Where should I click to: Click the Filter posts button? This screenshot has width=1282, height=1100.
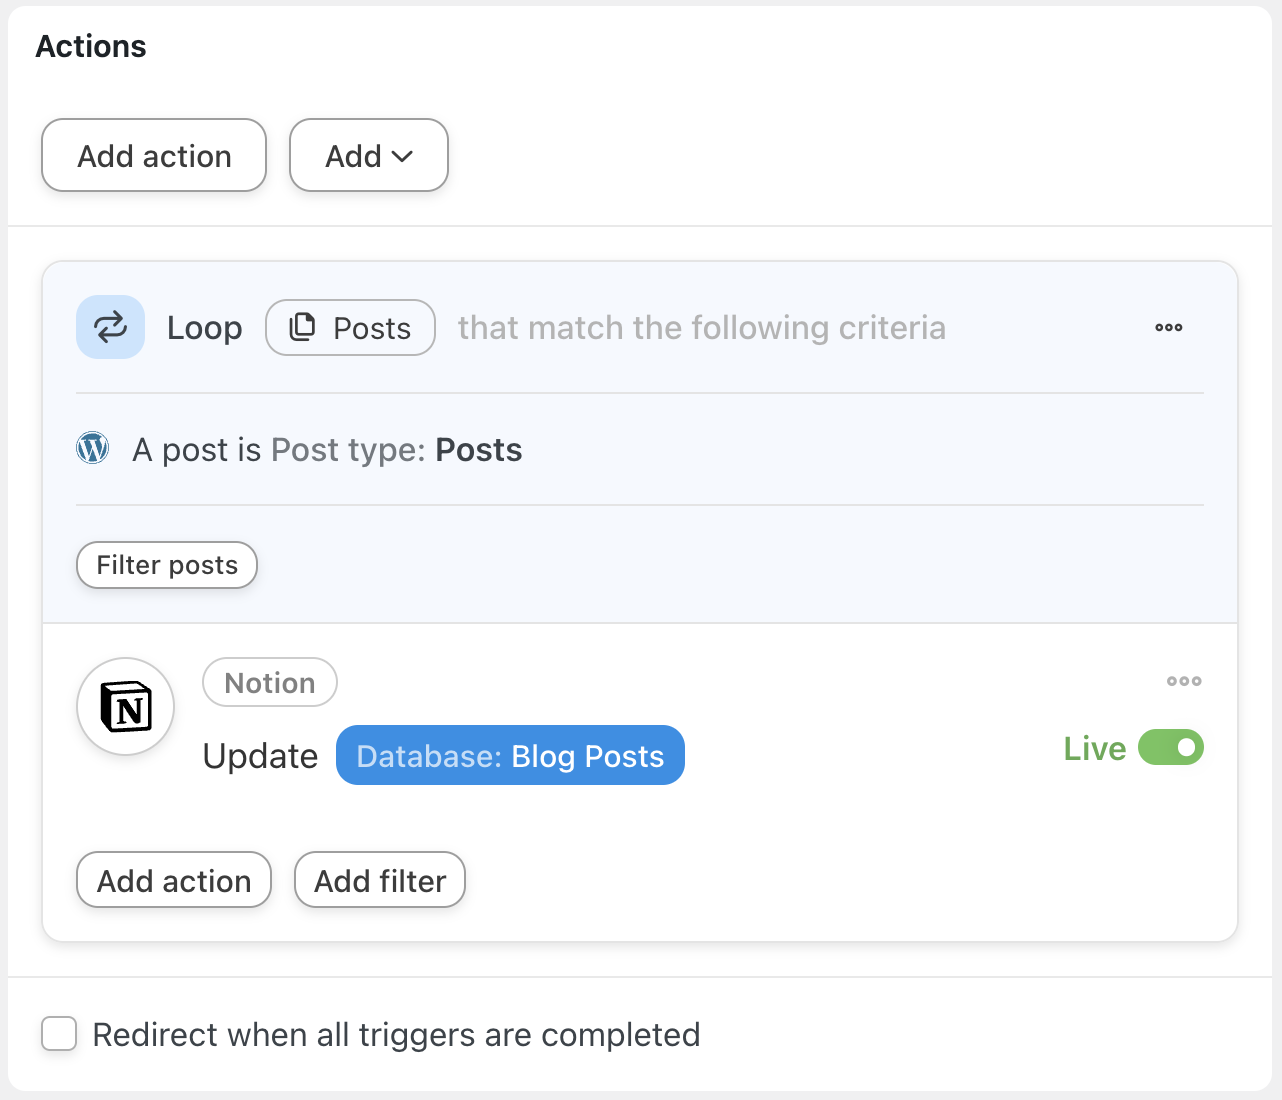click(167, 565)
